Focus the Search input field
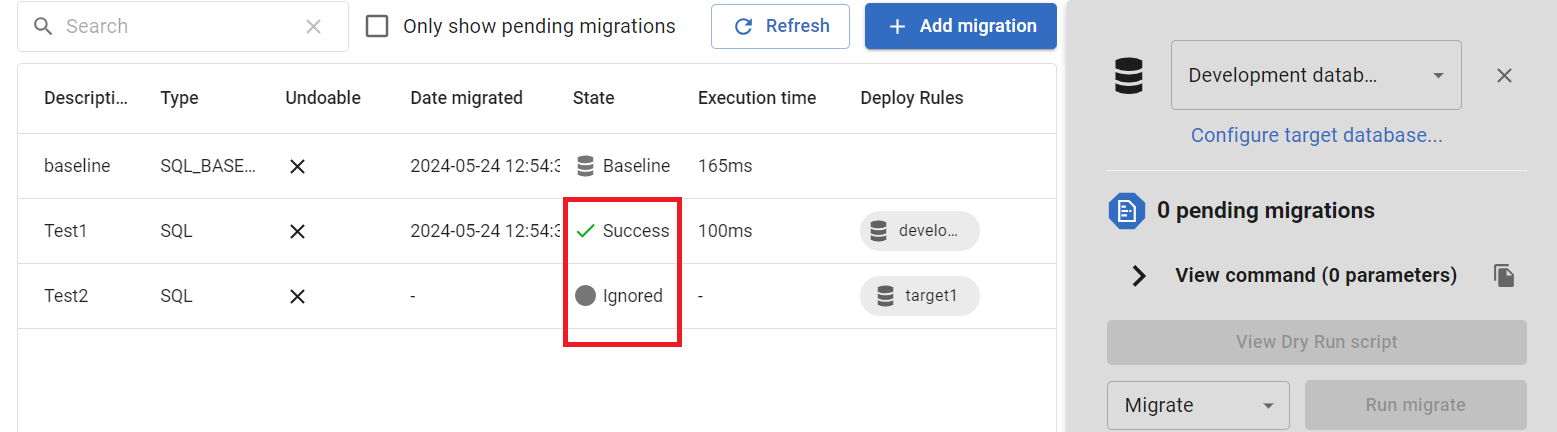The image size is (1557, 432). 180,27
